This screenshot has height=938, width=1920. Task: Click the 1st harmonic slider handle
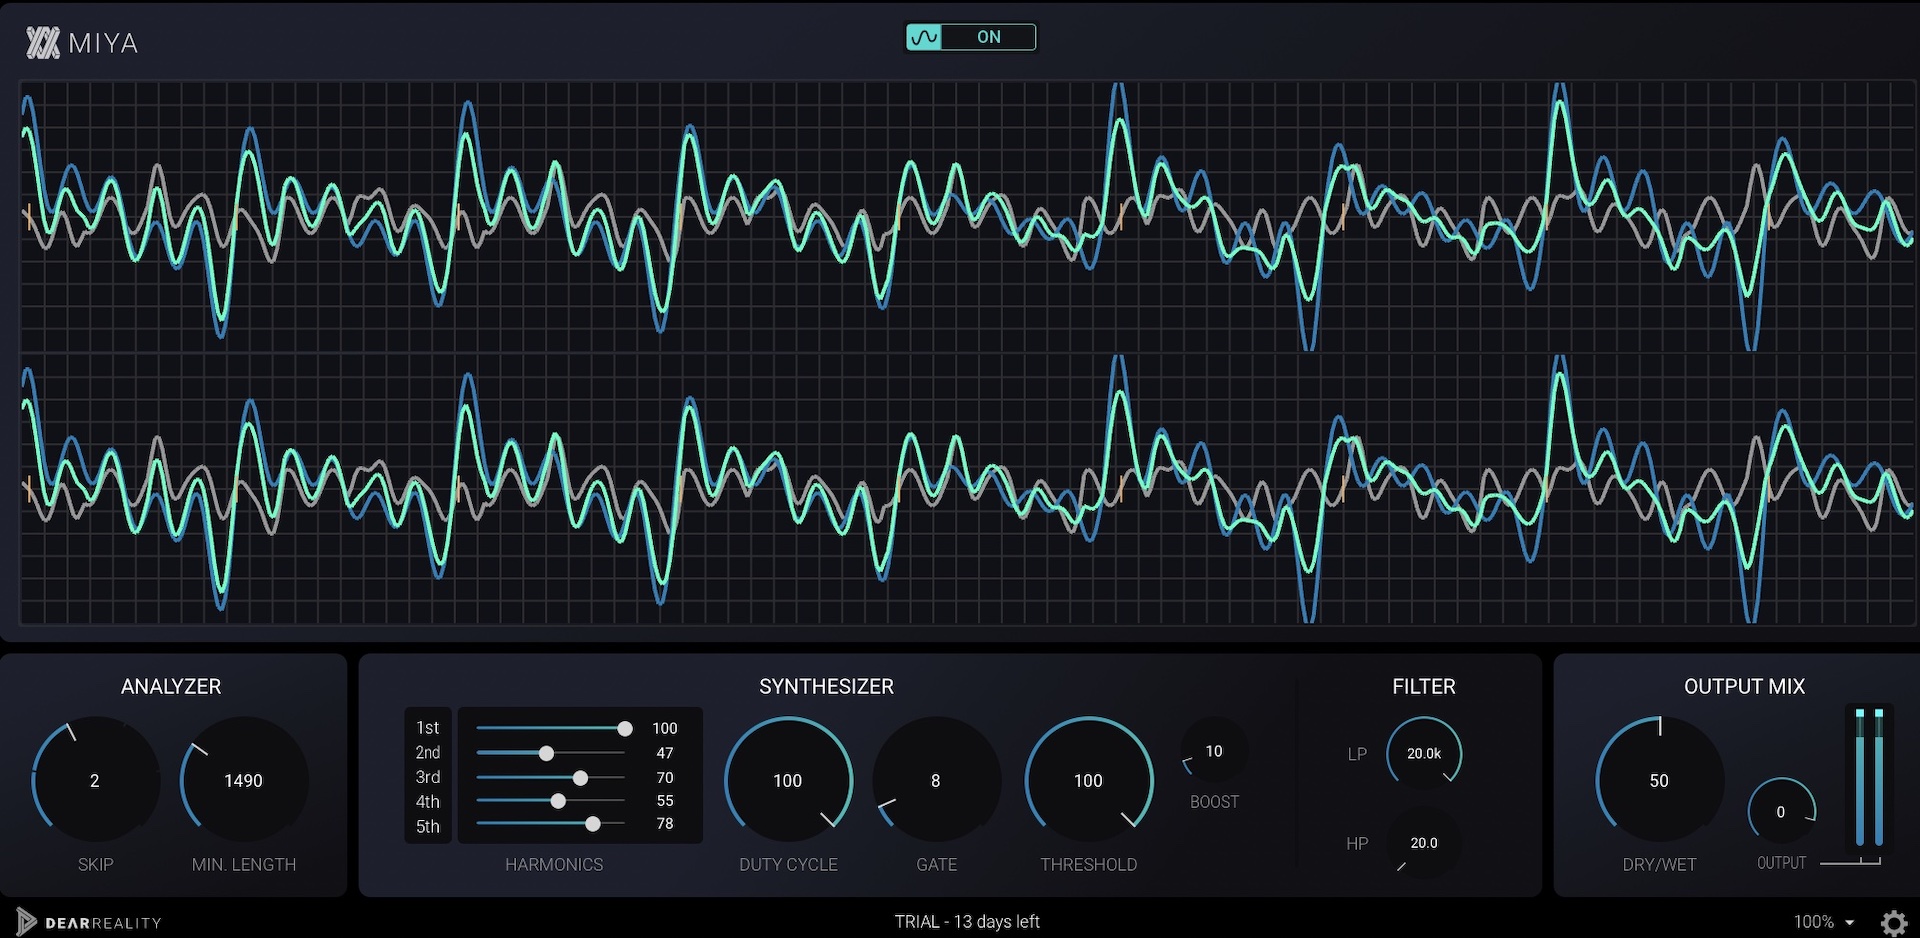tap(624, 729)
